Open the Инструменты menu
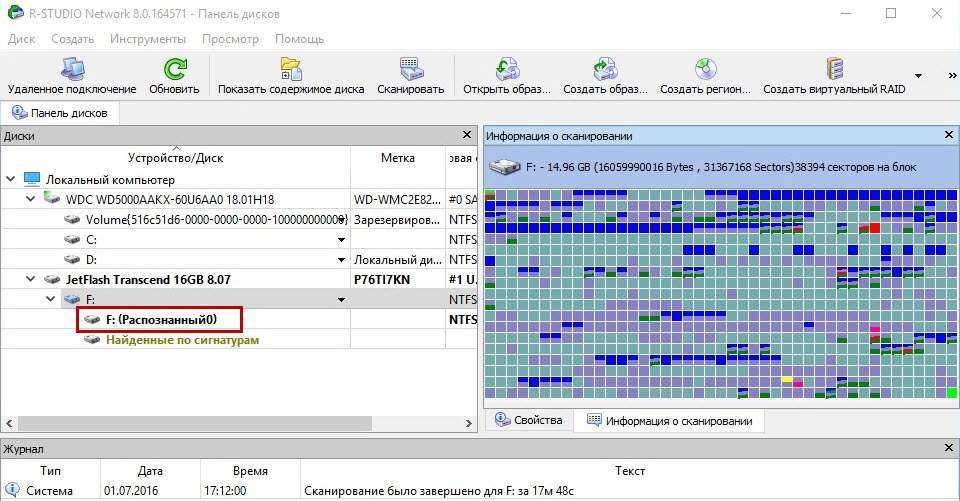Screen dimensions: 960x501 148,39
